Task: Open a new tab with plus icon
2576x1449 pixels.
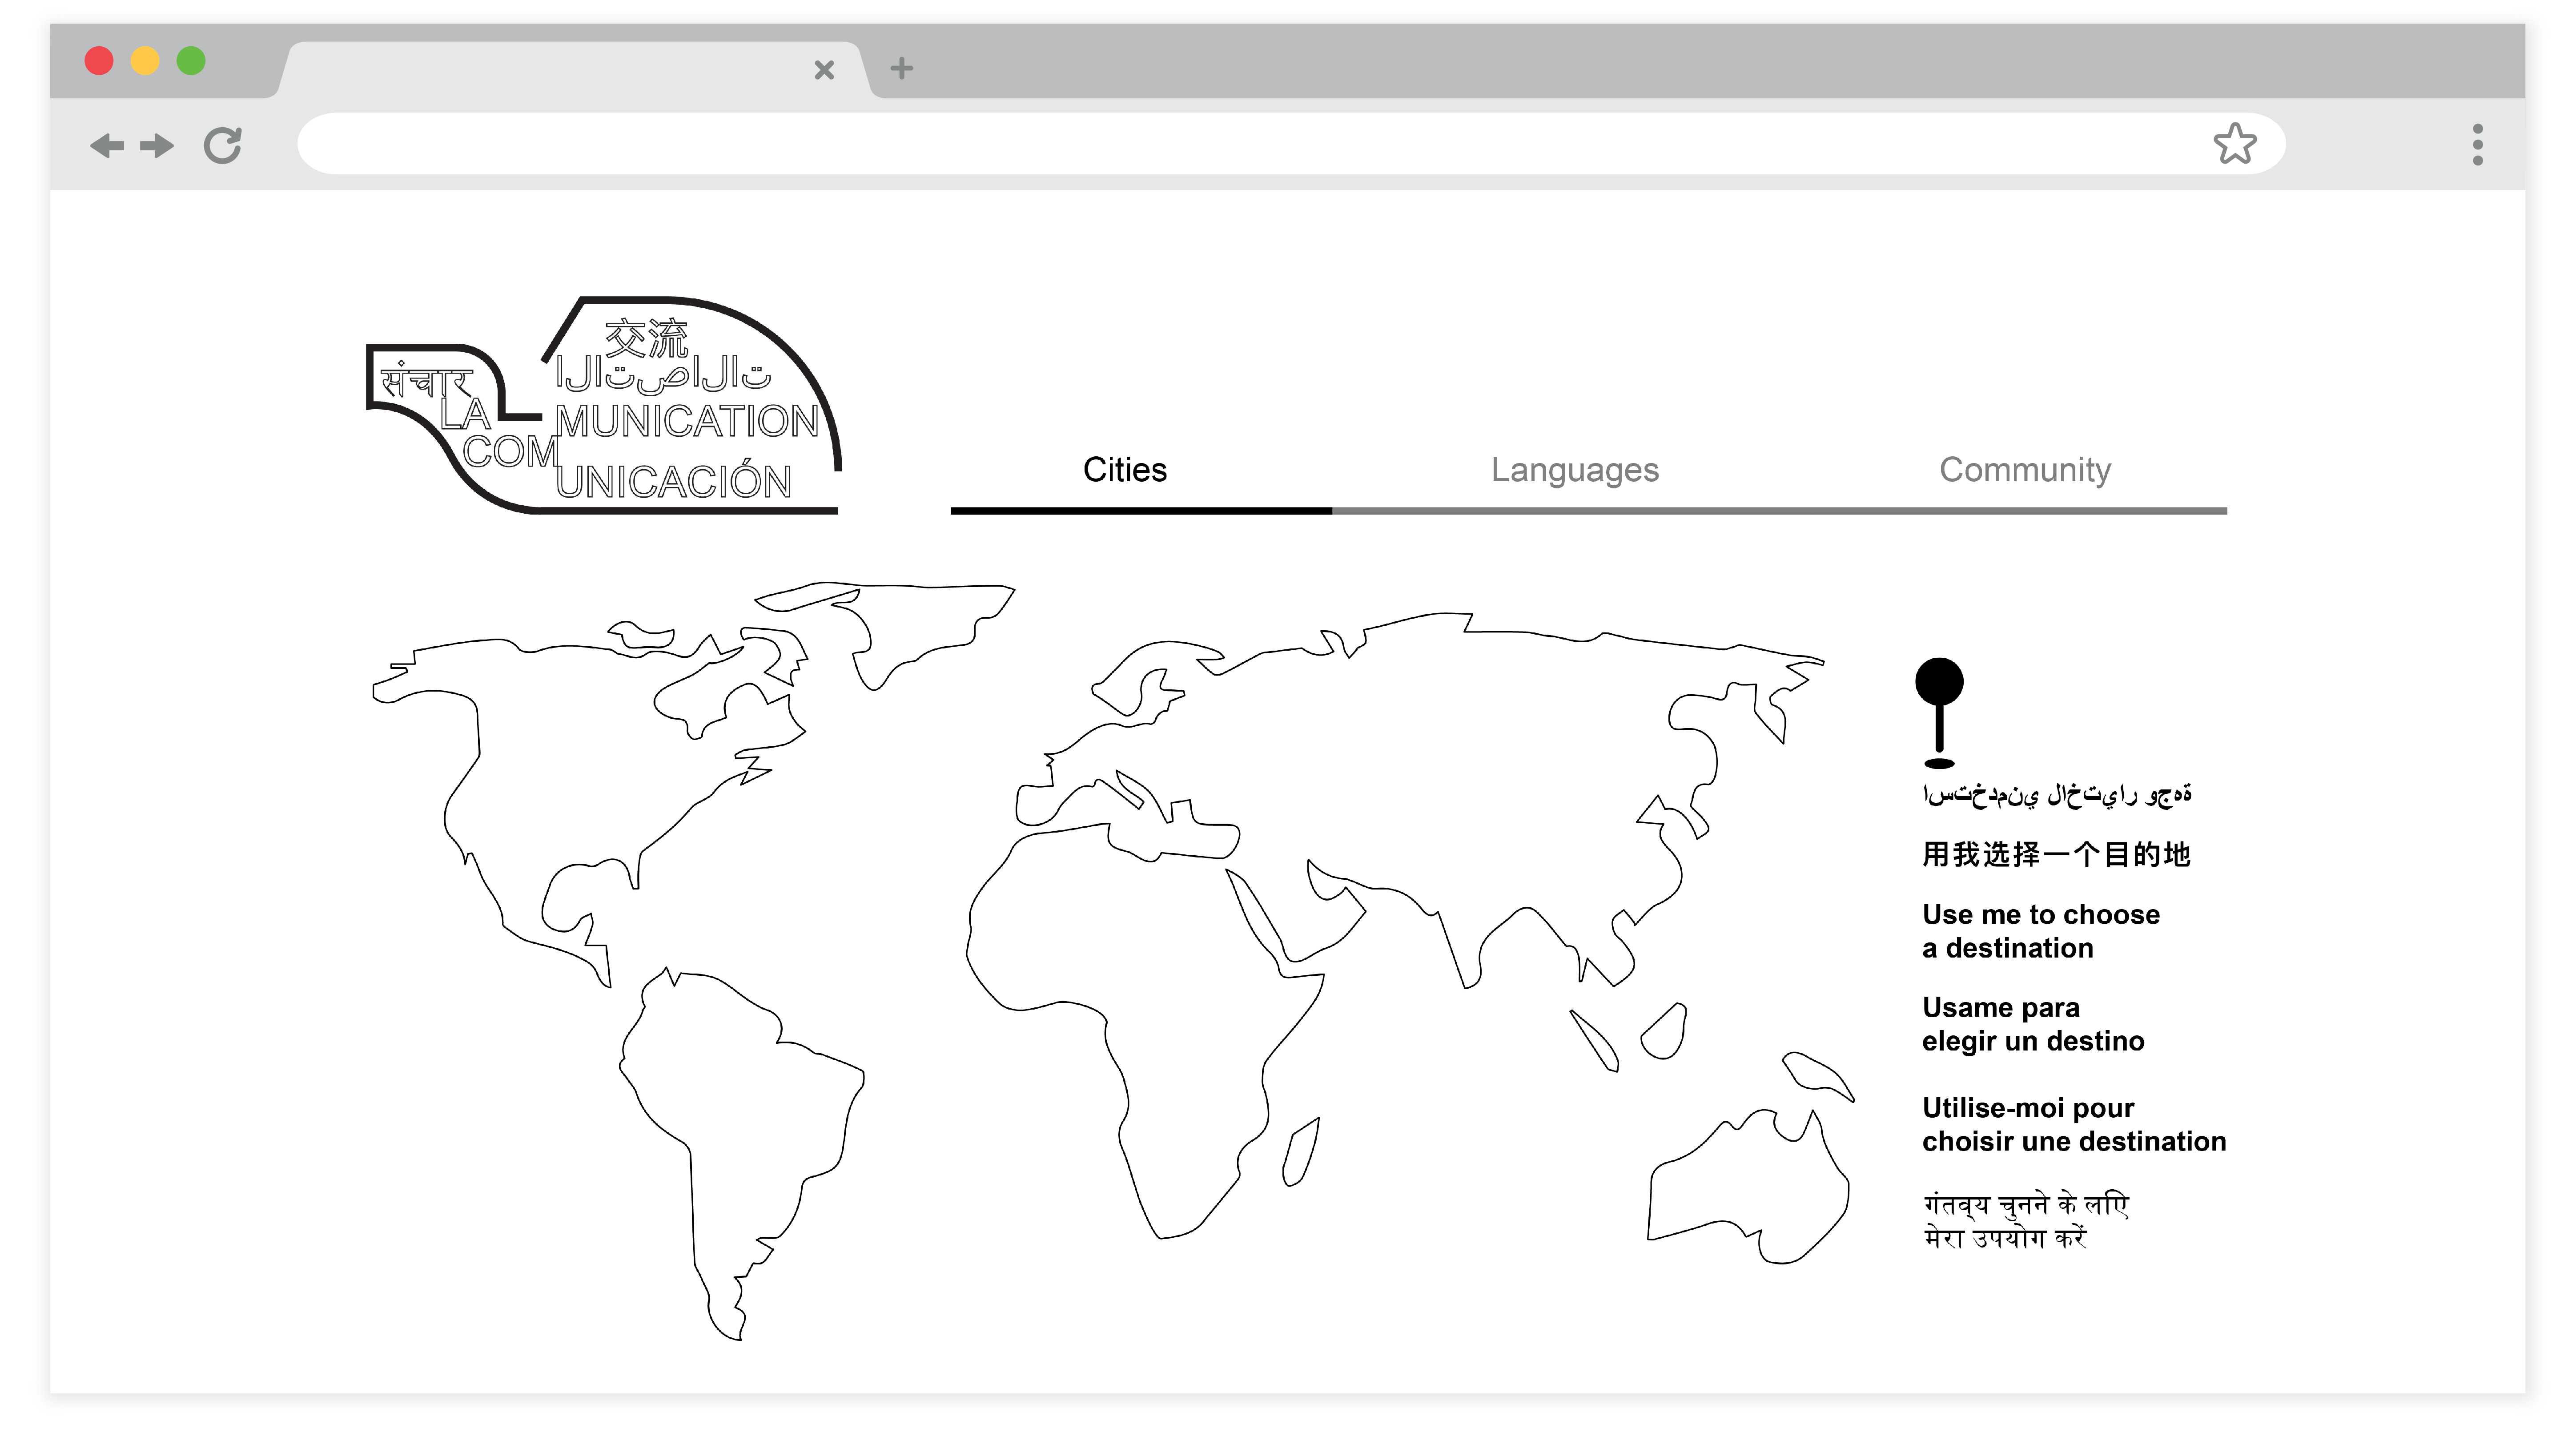Action: tap(901, 68)
